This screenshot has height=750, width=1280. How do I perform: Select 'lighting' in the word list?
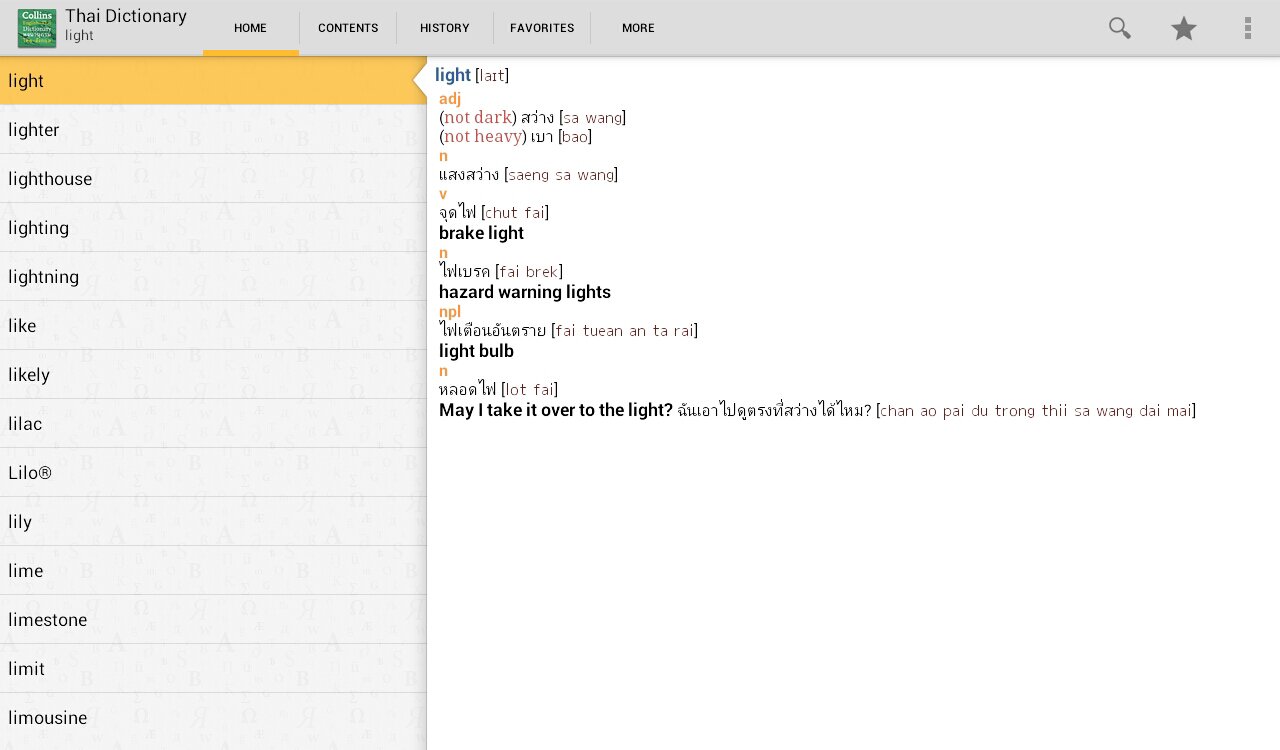click(200, 228)
